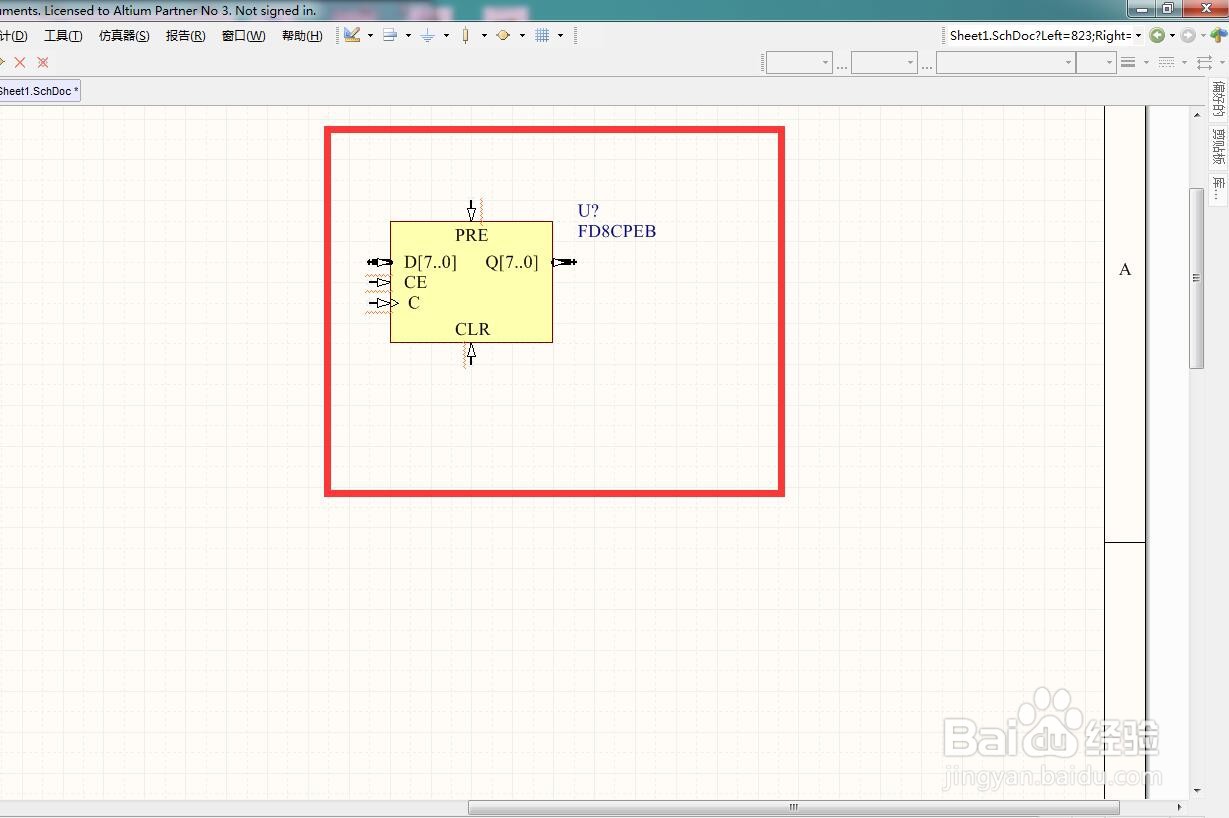The width and height of the screenshot is (1229, 818).
Task: Click the vertical scrollbar thumb
Action: click(x=1196, y=278)
